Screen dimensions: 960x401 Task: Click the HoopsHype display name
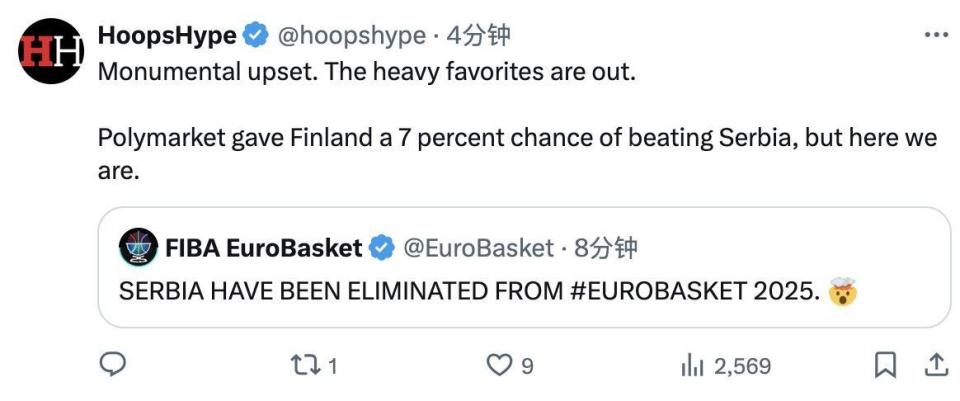coord(167,36)
